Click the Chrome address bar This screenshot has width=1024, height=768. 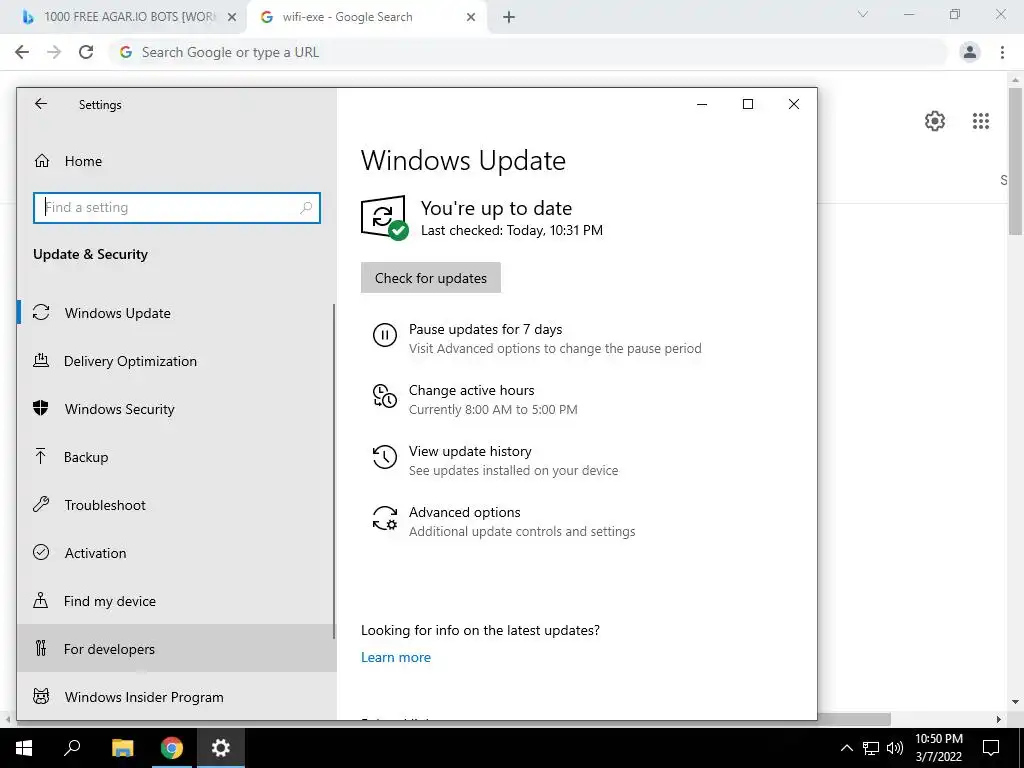(529, 52)
